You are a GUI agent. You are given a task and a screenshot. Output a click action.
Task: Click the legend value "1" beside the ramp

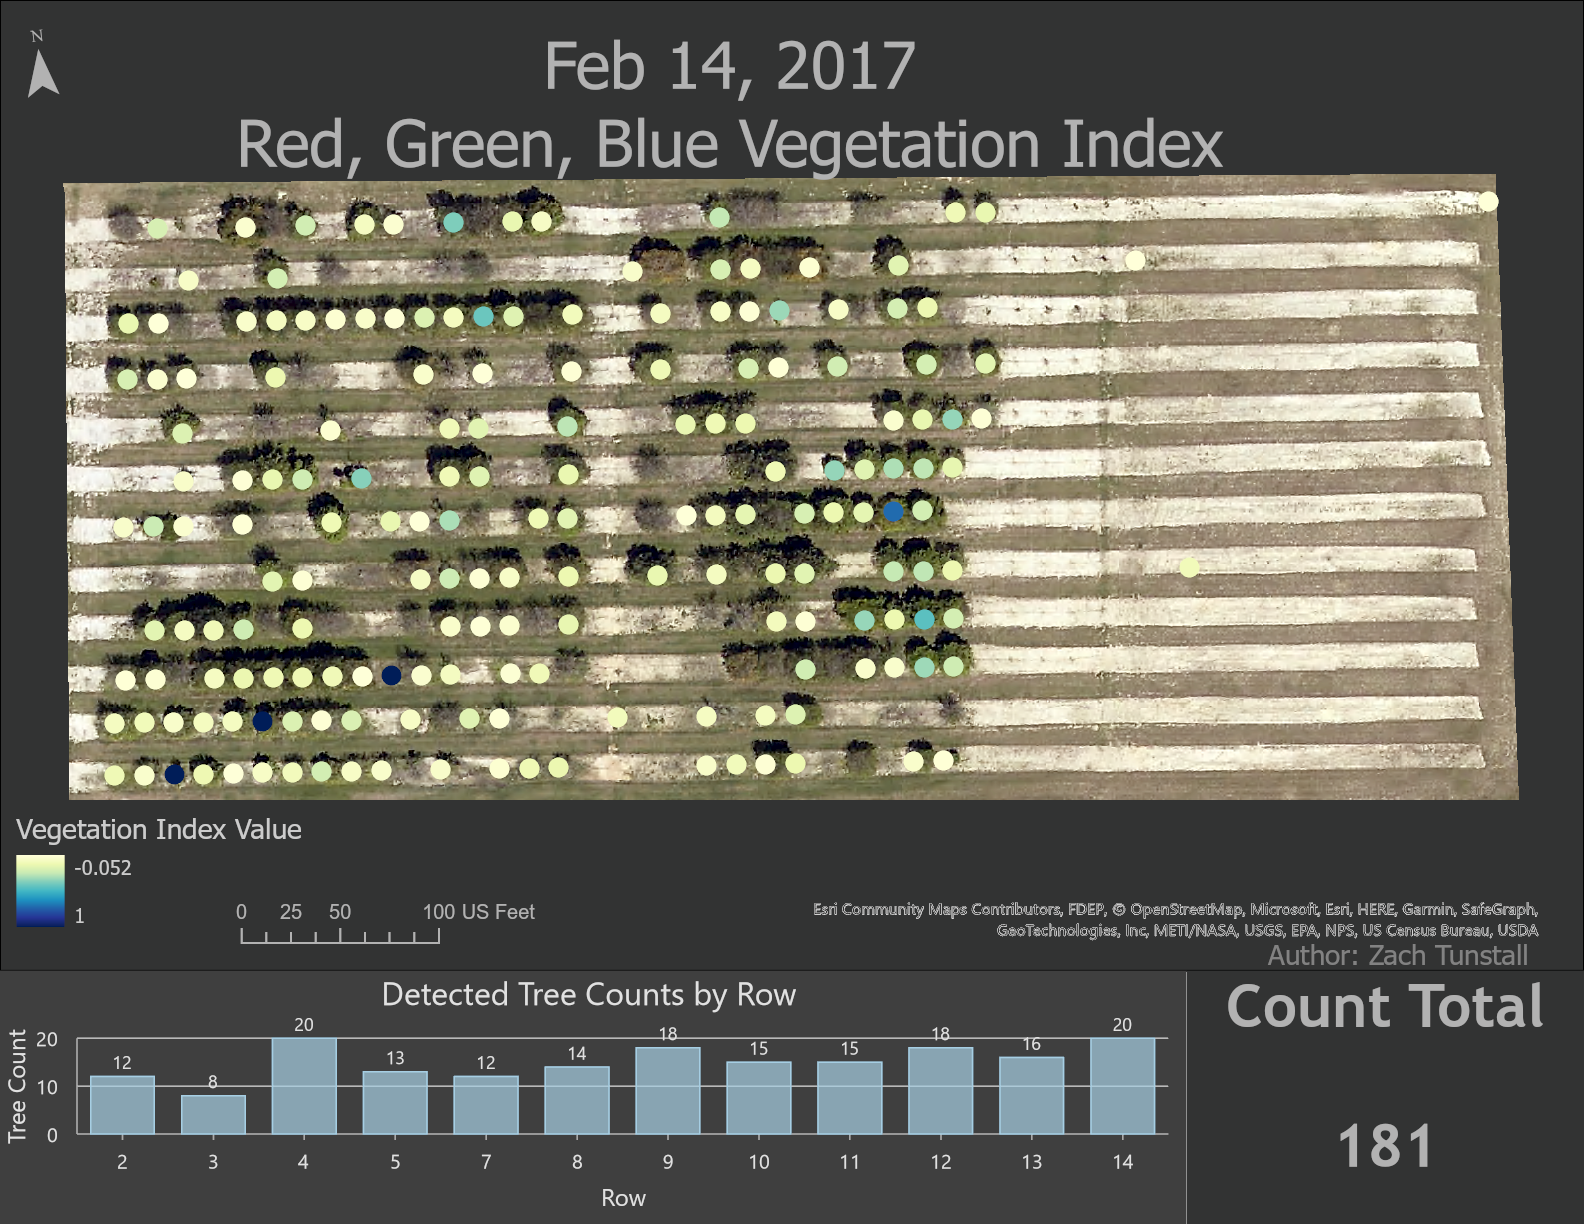coord(79,916)
